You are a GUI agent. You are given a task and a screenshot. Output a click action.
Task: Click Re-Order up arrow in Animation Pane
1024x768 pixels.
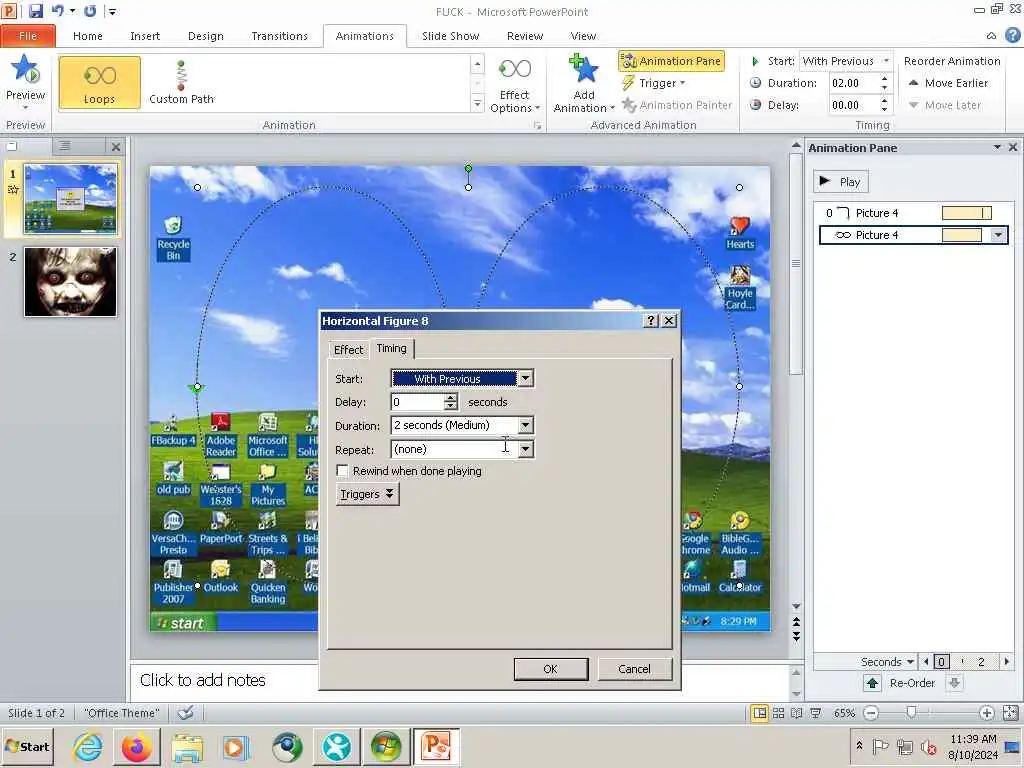[x=872, y=684]
